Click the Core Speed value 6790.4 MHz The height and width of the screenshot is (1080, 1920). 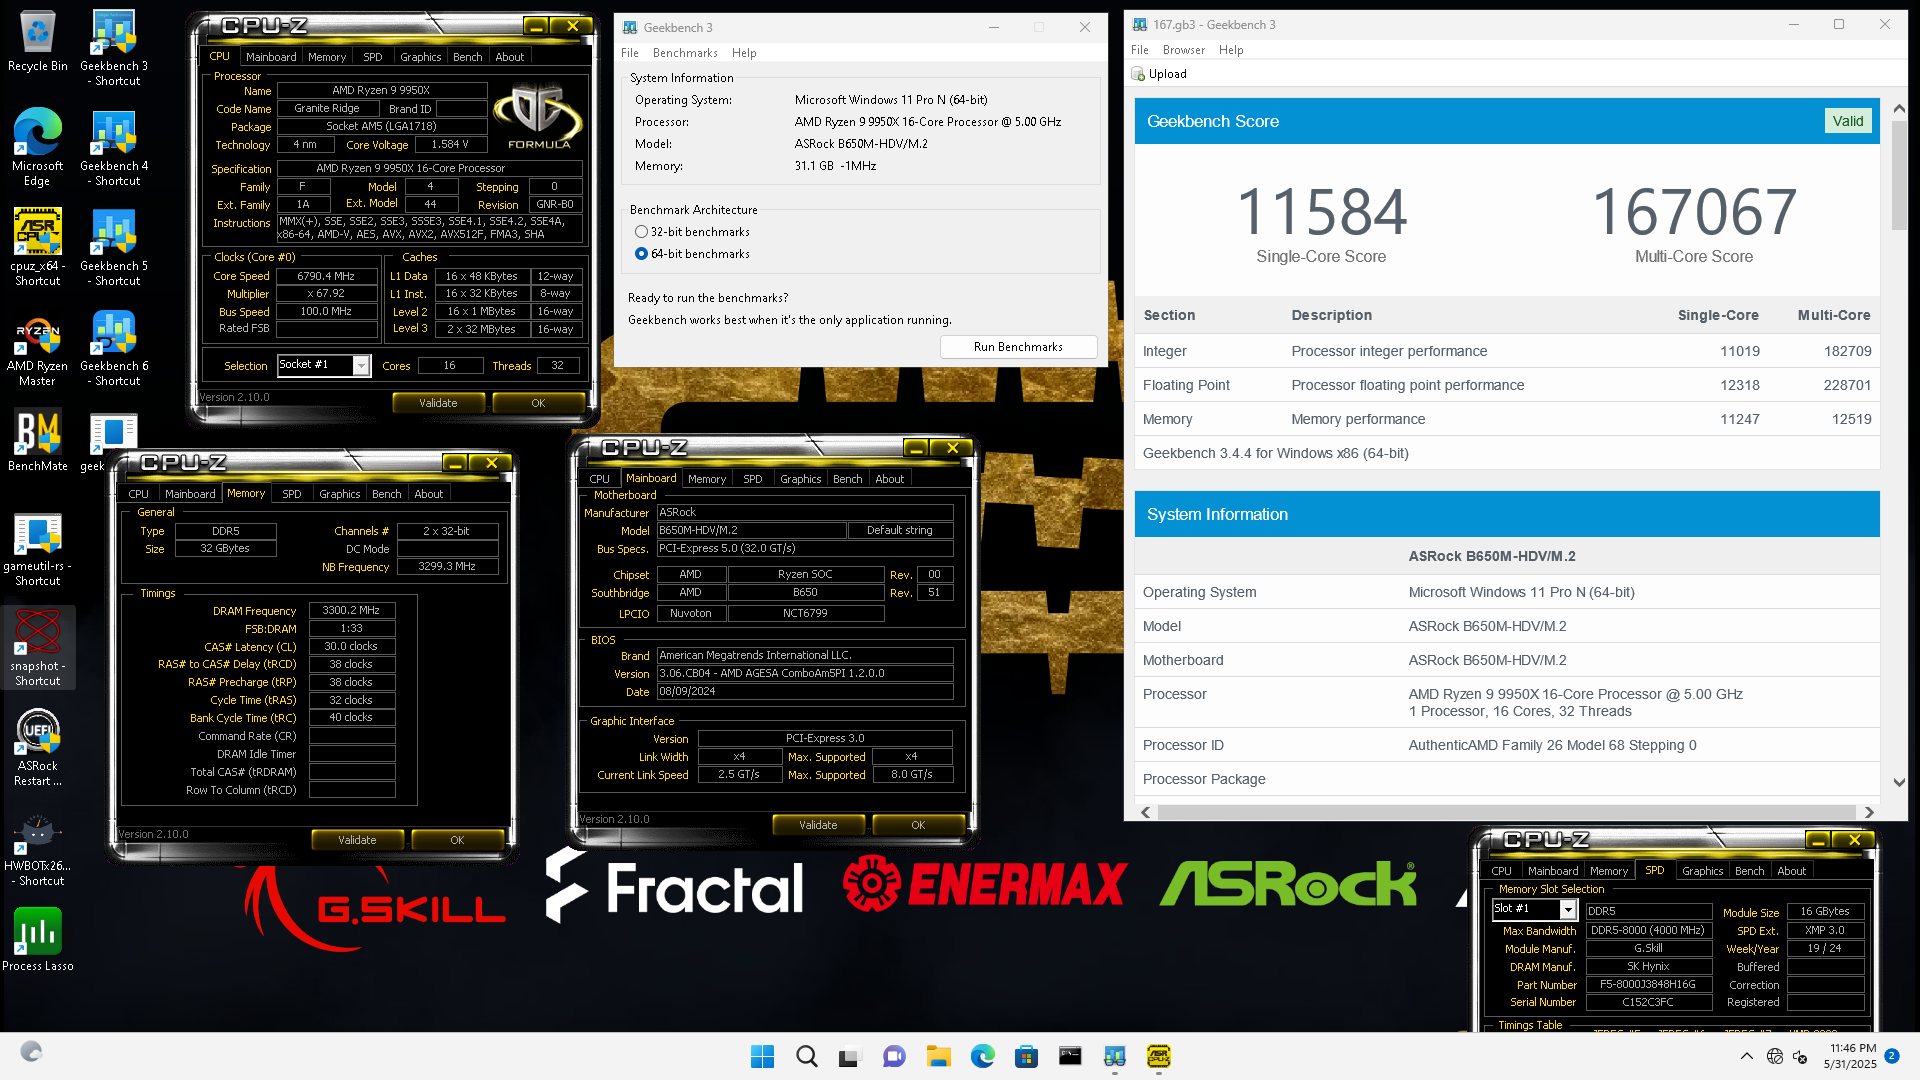pos(326,276)
